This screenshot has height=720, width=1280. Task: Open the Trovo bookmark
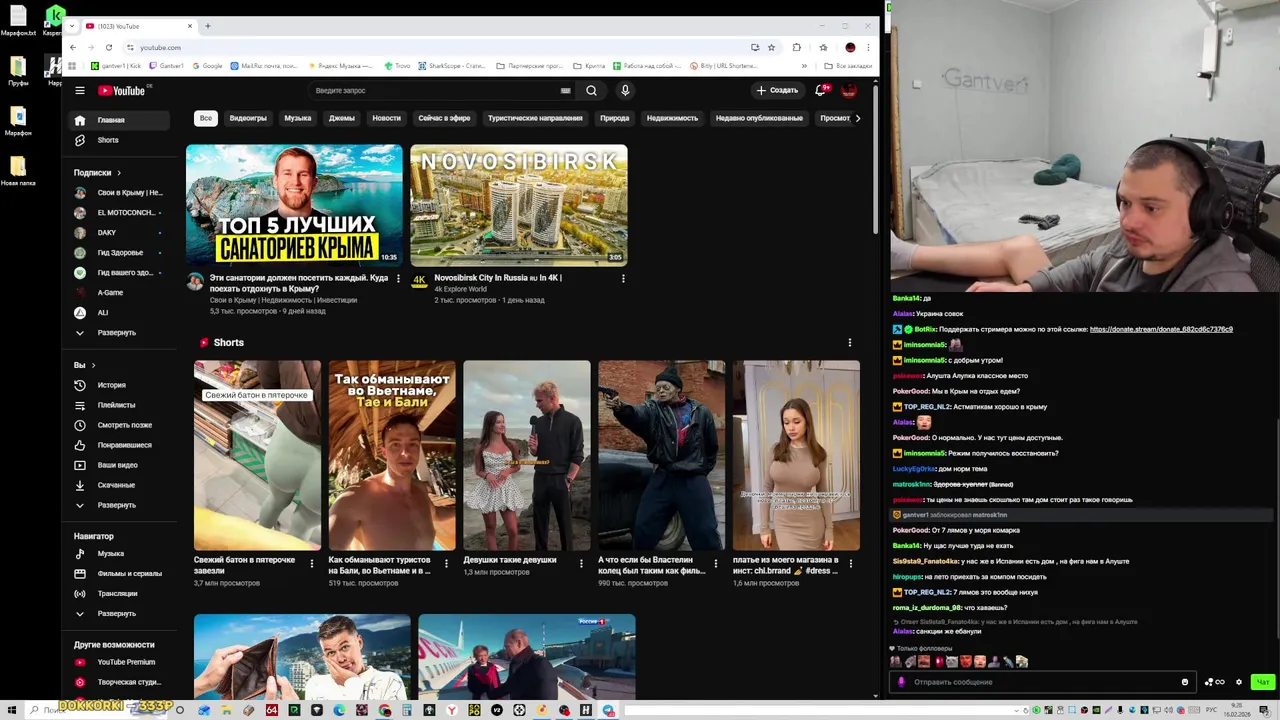397,66
